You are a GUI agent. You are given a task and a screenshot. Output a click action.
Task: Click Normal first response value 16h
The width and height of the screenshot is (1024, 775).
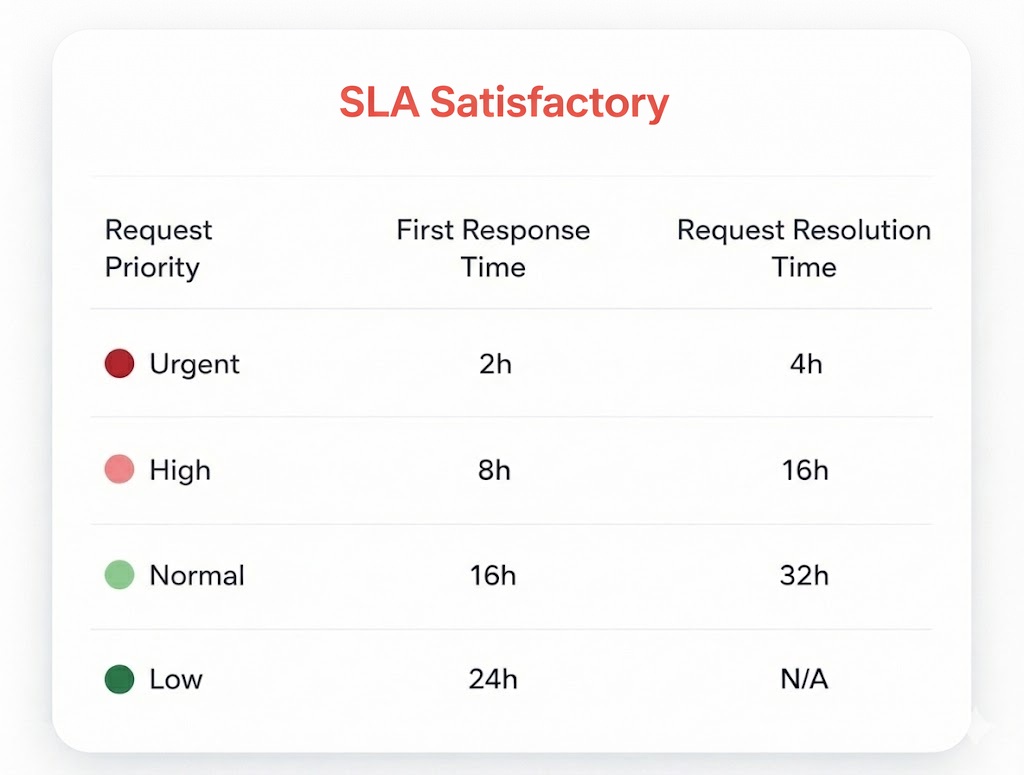[493, 576]
